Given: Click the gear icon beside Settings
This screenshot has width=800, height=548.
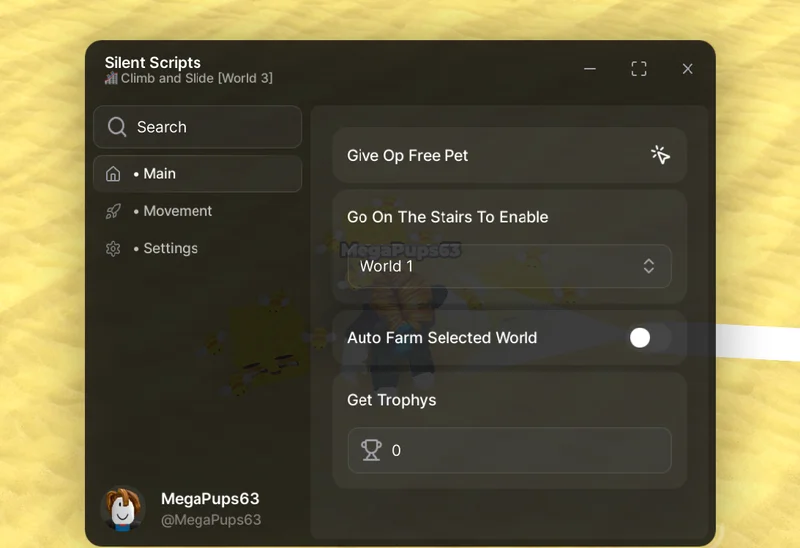Looking at the screenshot, I should [x=113, y=248].
